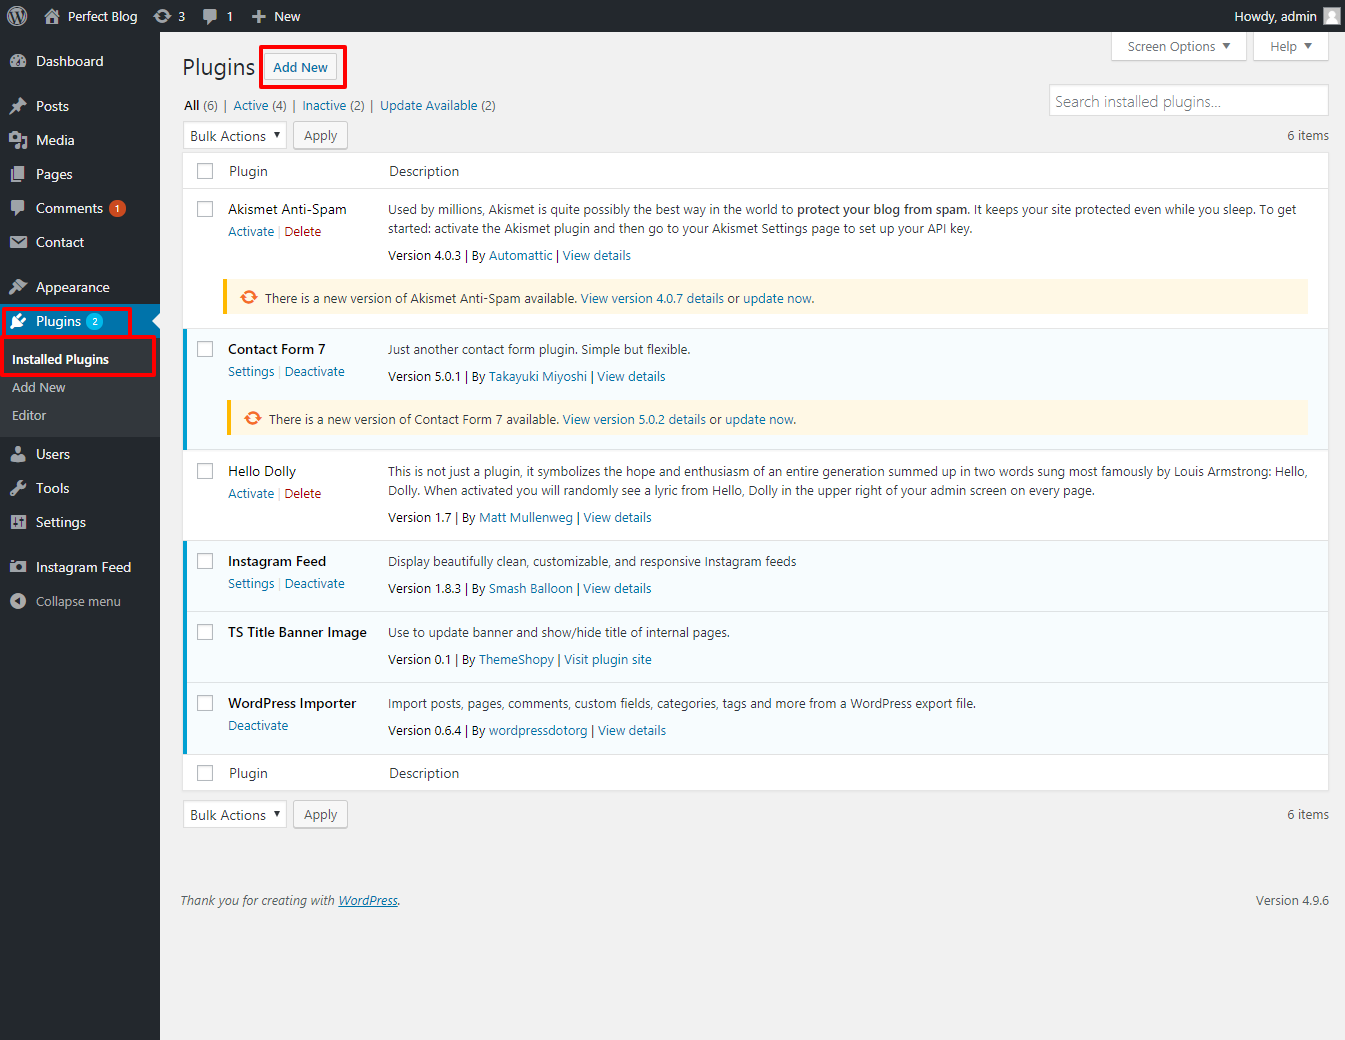
Task: Click the WordPress logo in admin bar
Action: point(17,16)
